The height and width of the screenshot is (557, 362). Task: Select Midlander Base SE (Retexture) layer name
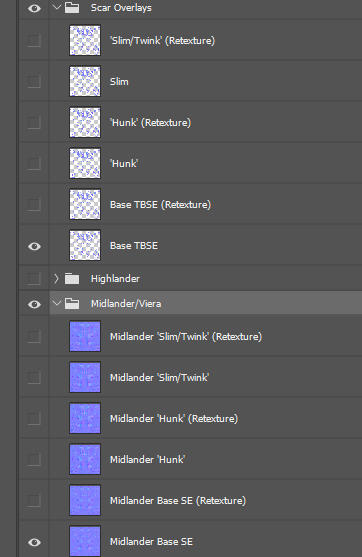pyautogui.click(x=178, y=501)
